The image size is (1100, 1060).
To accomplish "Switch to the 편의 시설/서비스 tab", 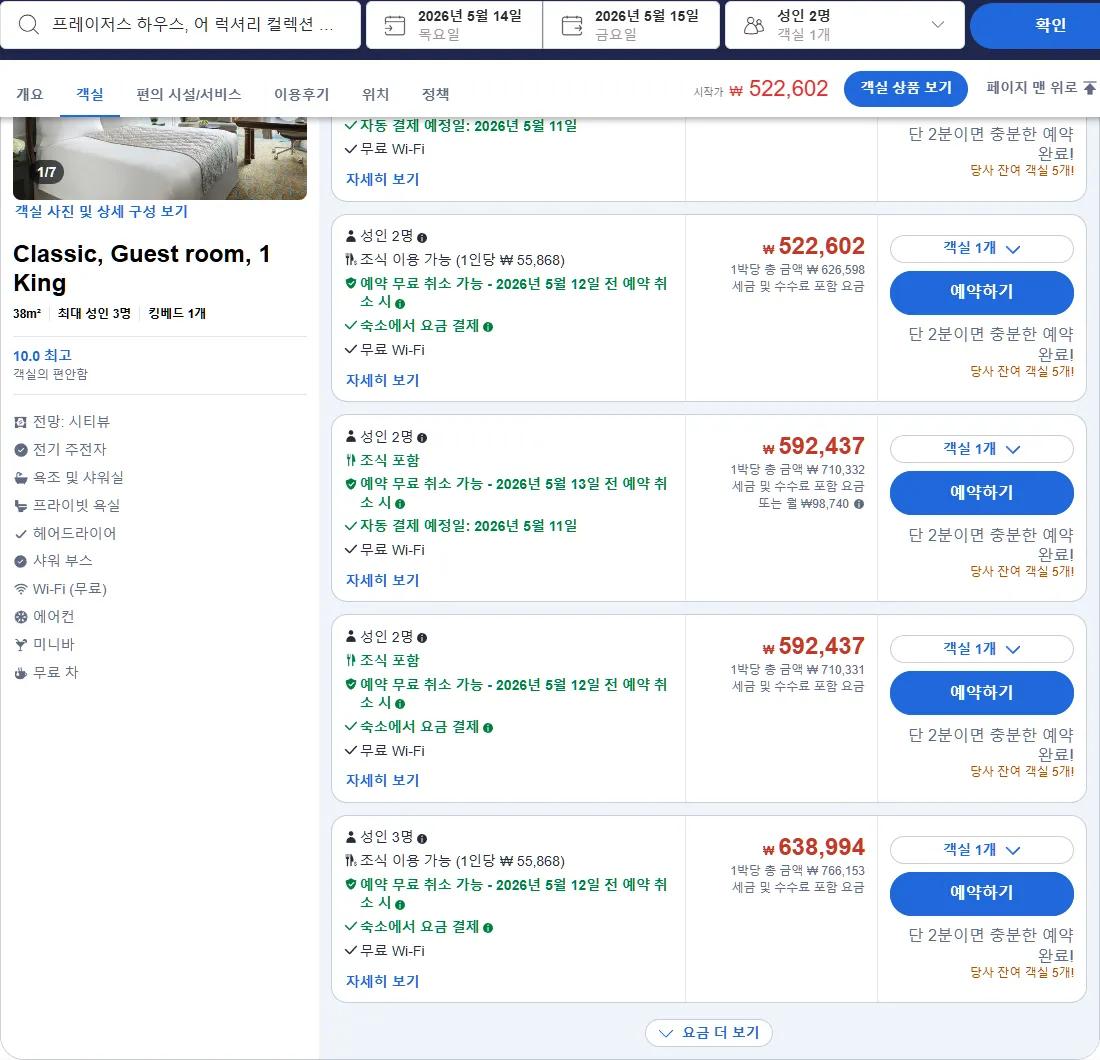I will pos(189,94).
